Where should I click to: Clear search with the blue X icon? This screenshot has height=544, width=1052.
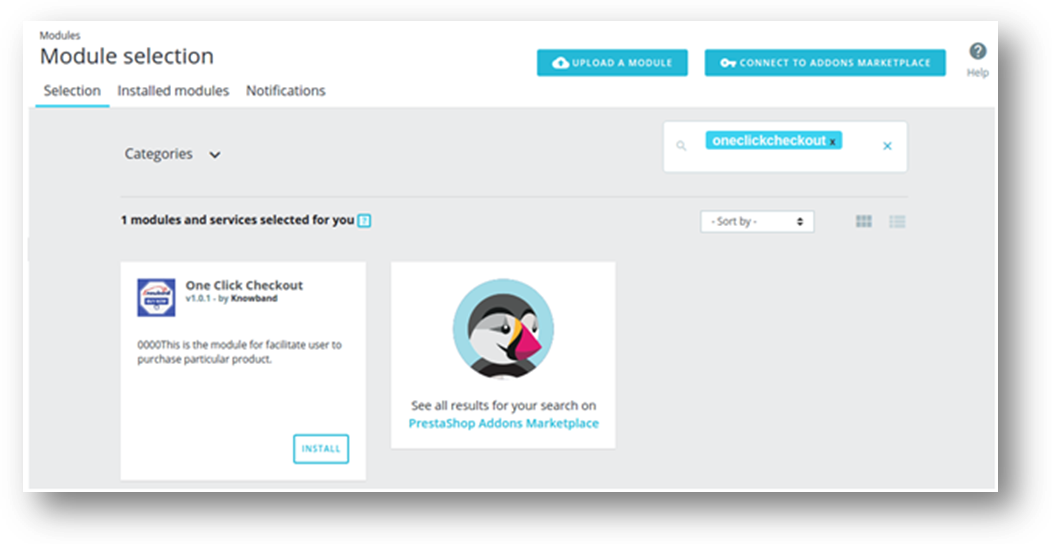click(x=887, y=146)
